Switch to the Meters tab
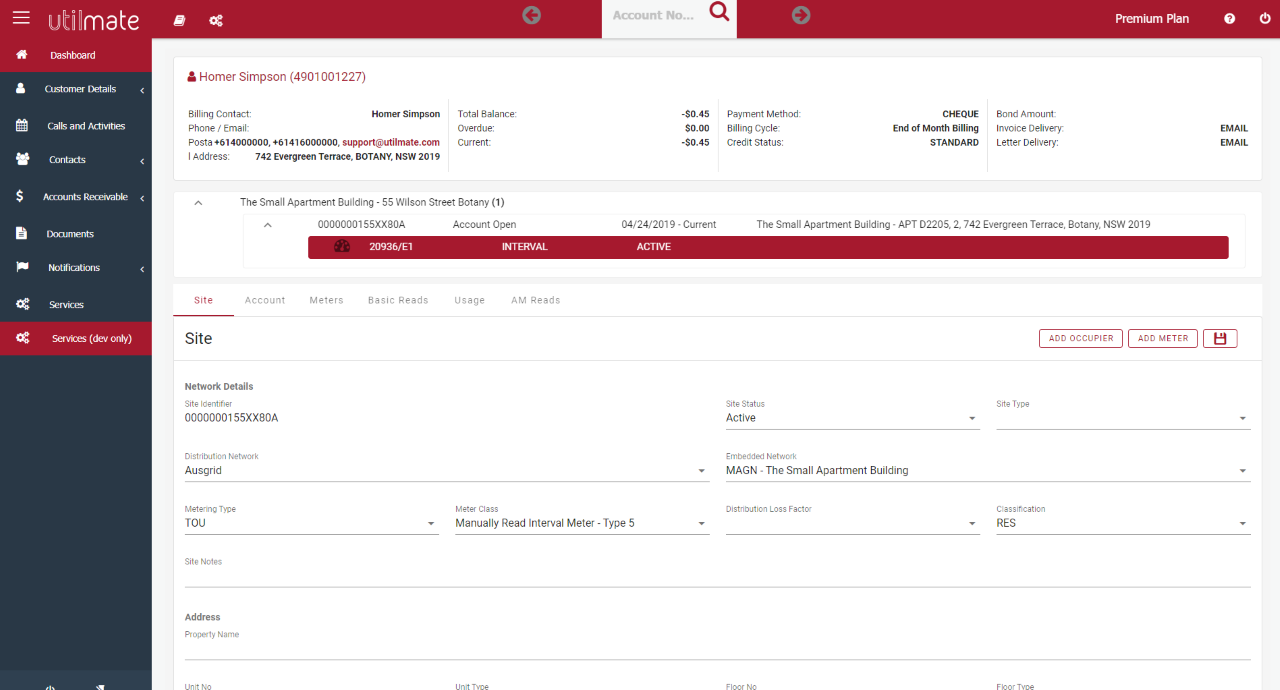Image resolution: width=1280 pixels, height=690 pixels. (x=326, y=300)
